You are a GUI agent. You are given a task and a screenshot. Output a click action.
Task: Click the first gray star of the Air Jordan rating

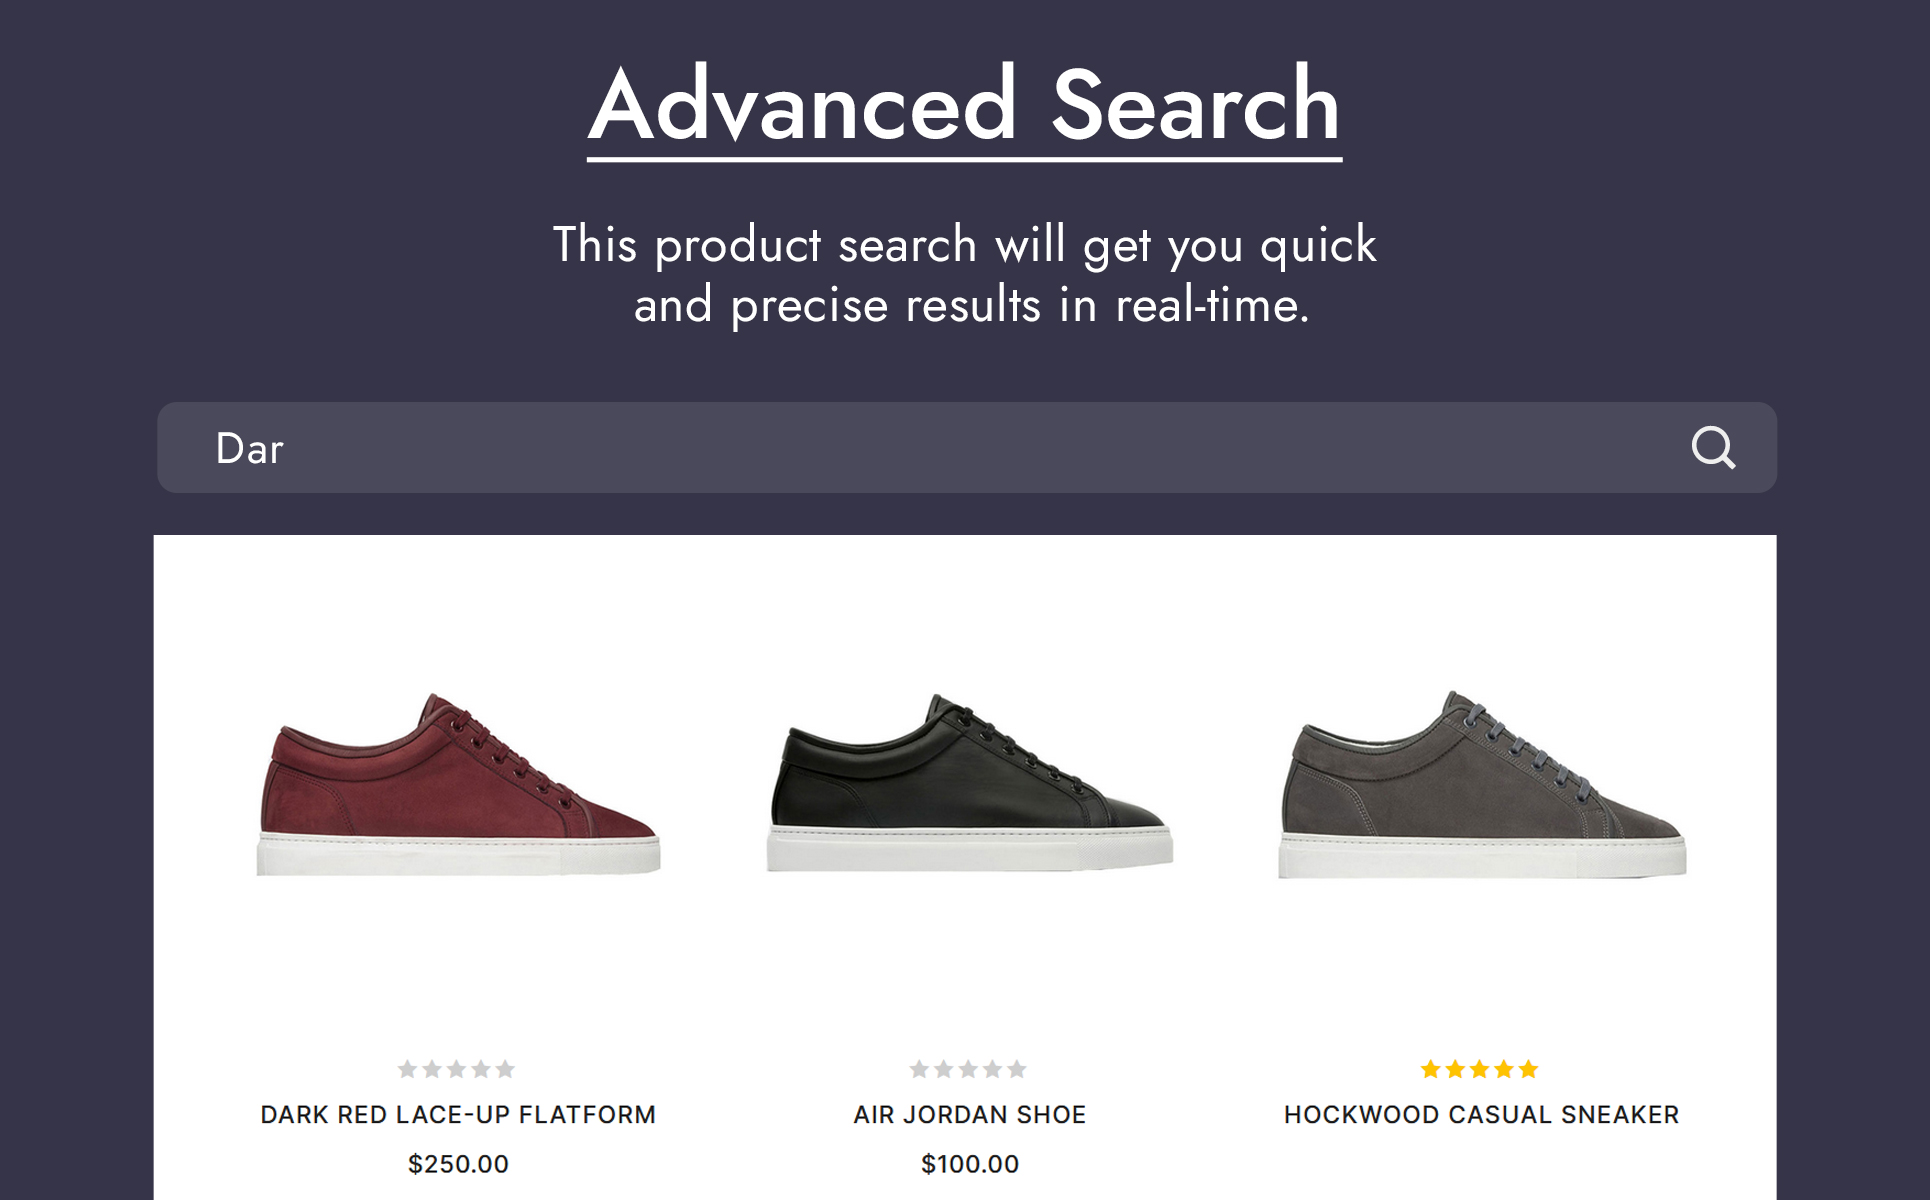tap(919, 1069)
